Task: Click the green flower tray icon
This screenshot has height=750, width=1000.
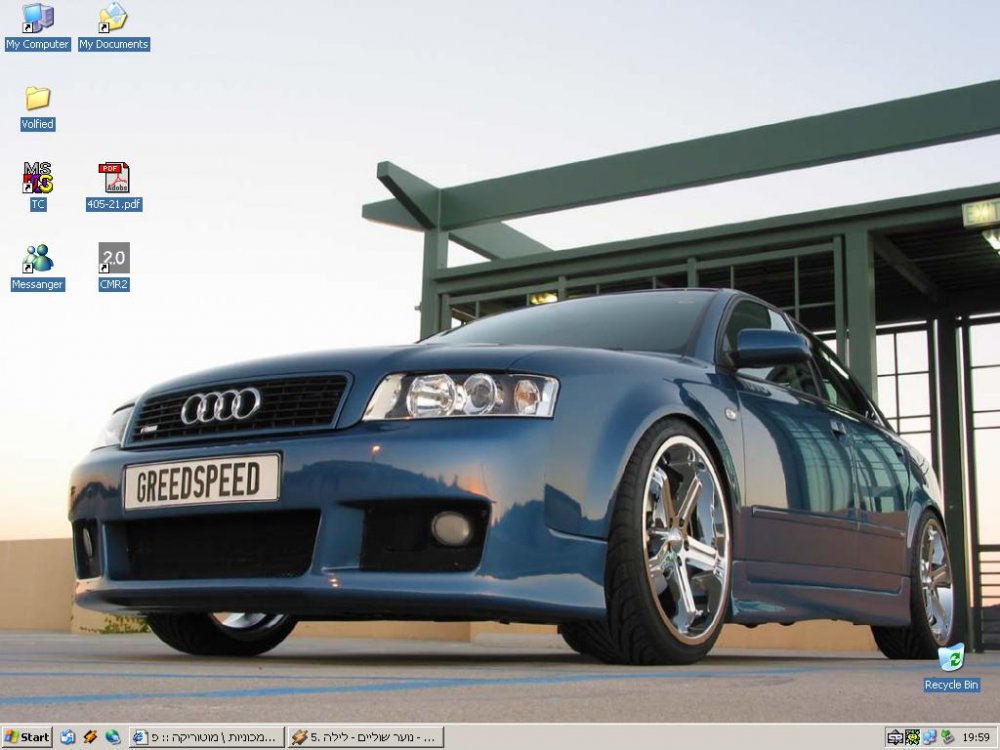Action: point(912,738)
